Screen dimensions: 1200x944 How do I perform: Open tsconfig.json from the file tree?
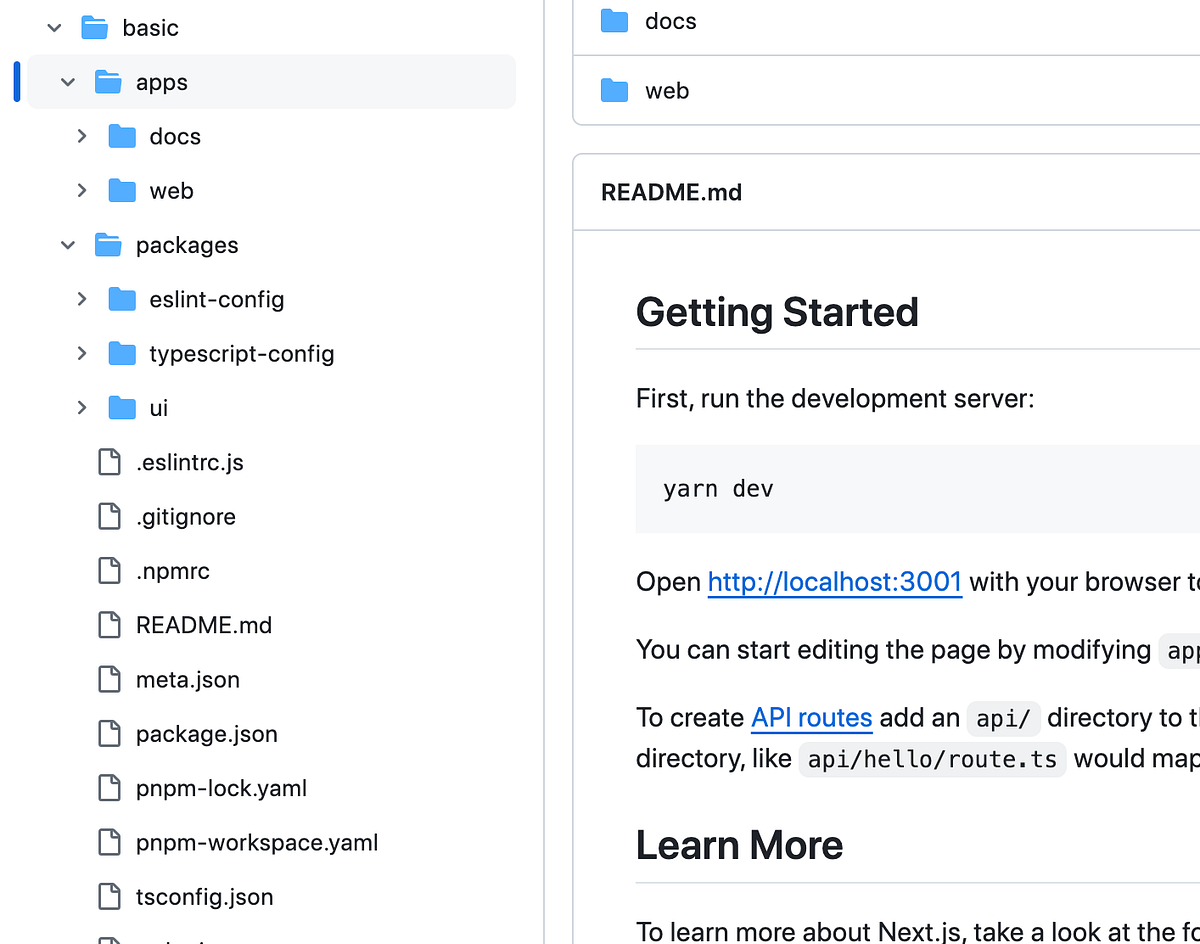[204, 897]
